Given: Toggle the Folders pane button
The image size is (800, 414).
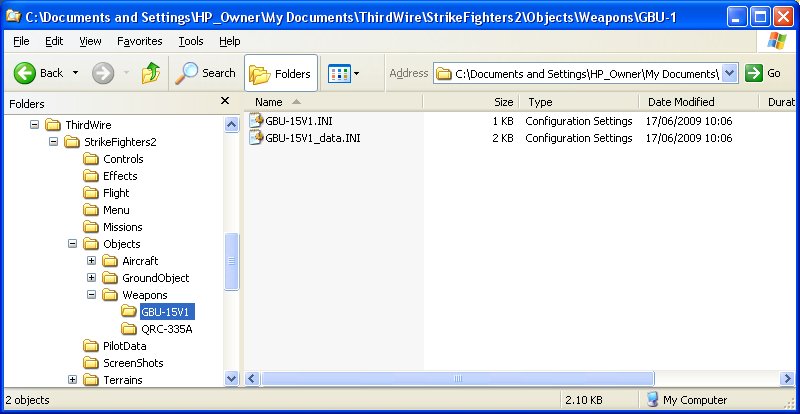Looking at the screenshot, I should 280,74.
